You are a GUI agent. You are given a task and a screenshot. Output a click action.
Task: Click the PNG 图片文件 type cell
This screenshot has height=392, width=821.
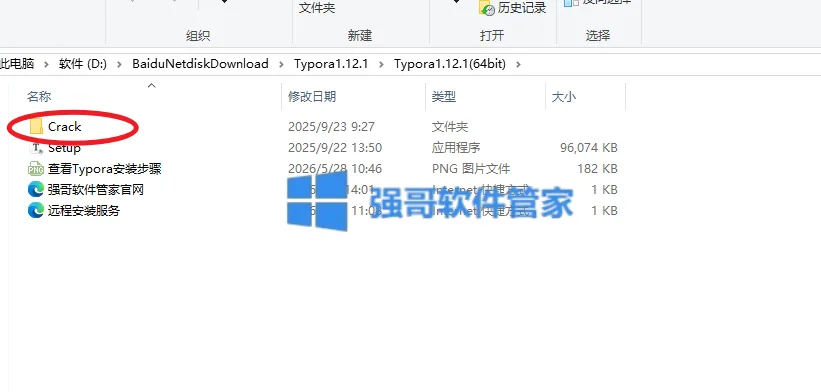471,169
